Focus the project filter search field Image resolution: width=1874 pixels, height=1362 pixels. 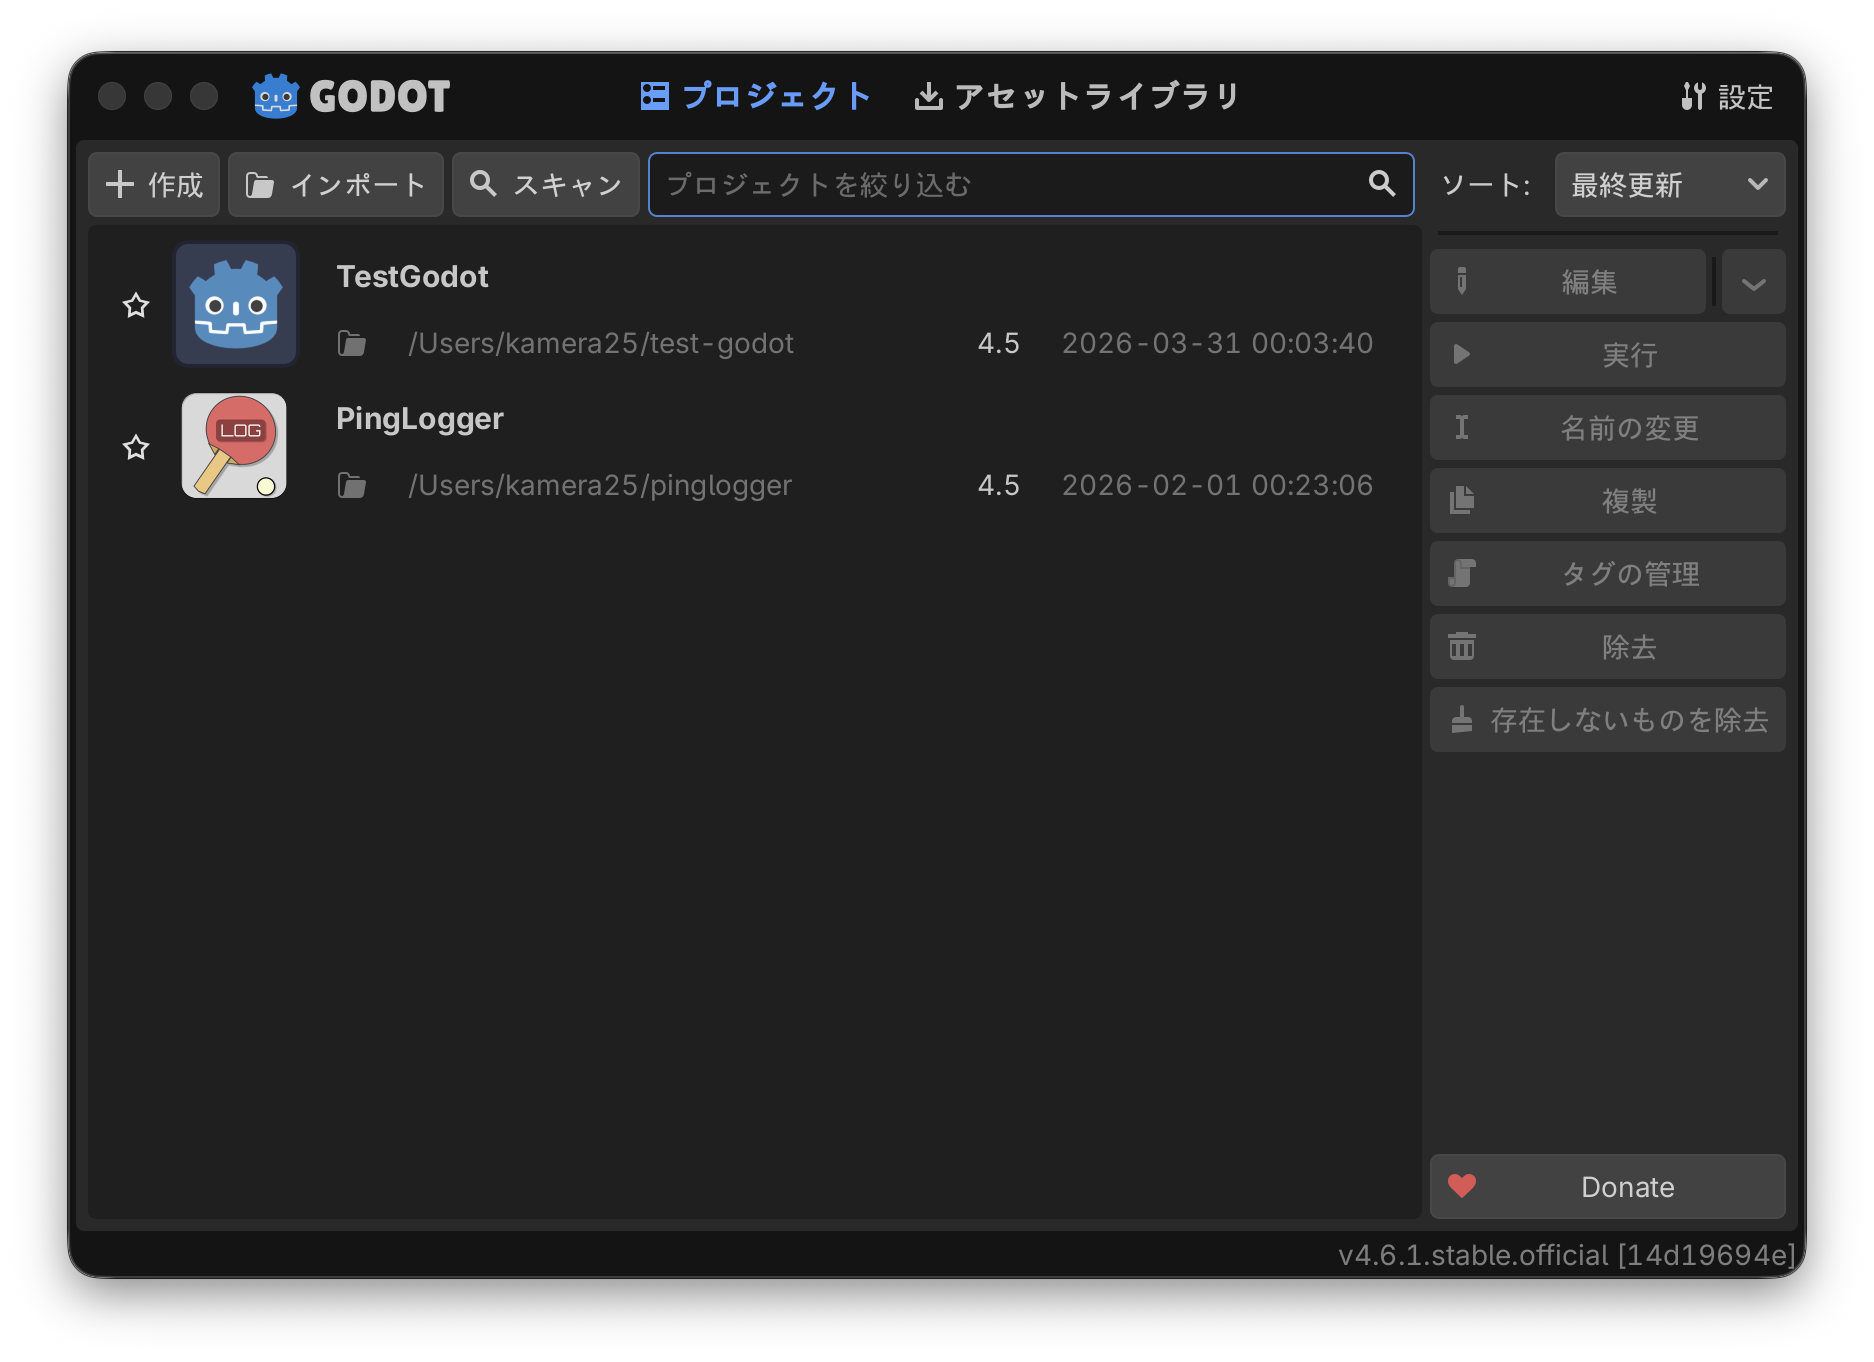point(1031,185)
